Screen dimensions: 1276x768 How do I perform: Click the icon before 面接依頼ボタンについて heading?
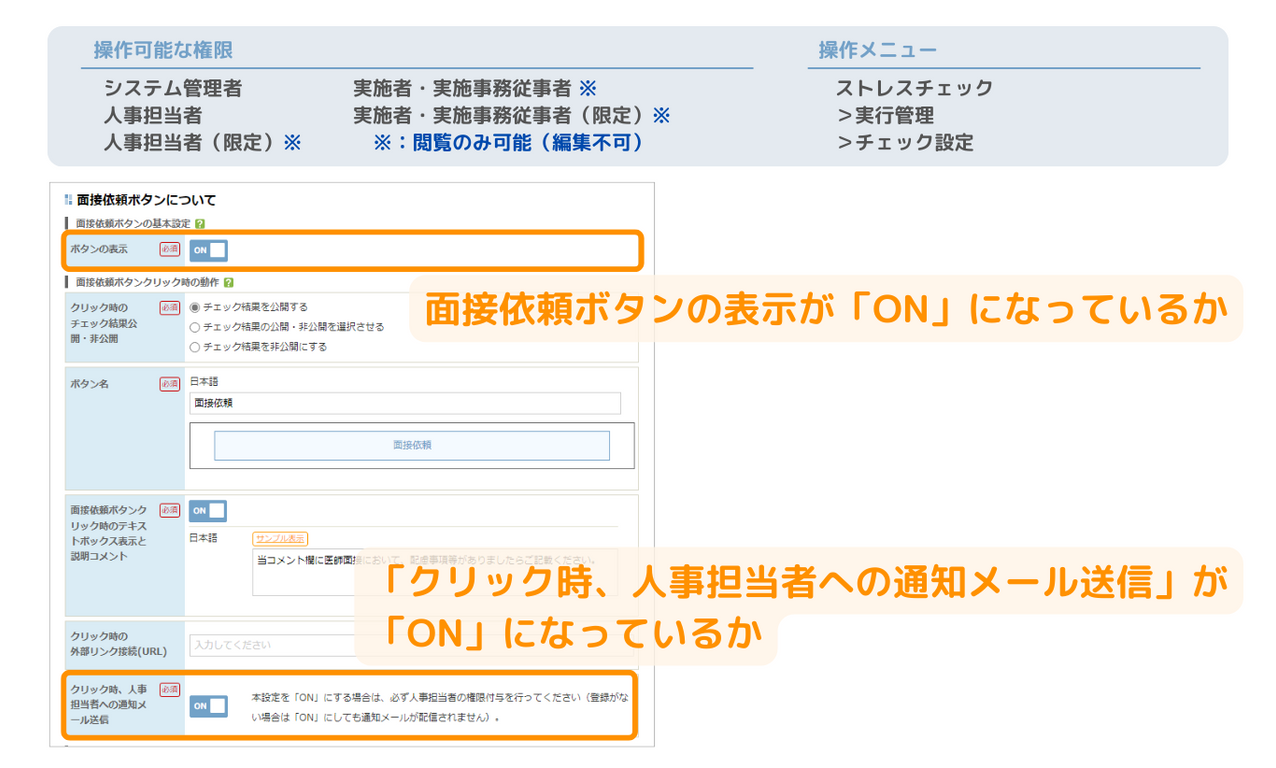(68, 200)
